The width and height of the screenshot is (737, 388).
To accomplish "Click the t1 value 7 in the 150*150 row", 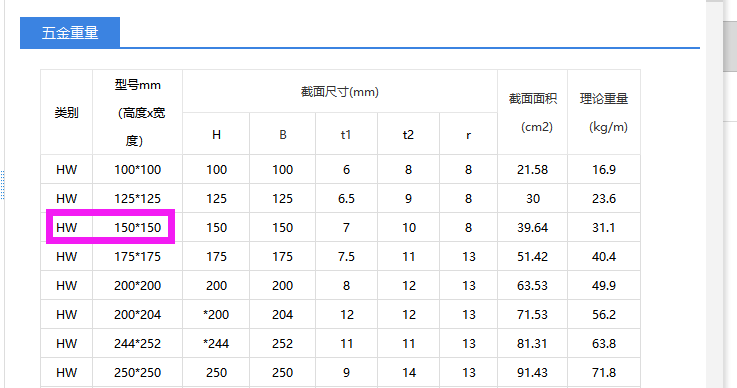I will point(346,228).
